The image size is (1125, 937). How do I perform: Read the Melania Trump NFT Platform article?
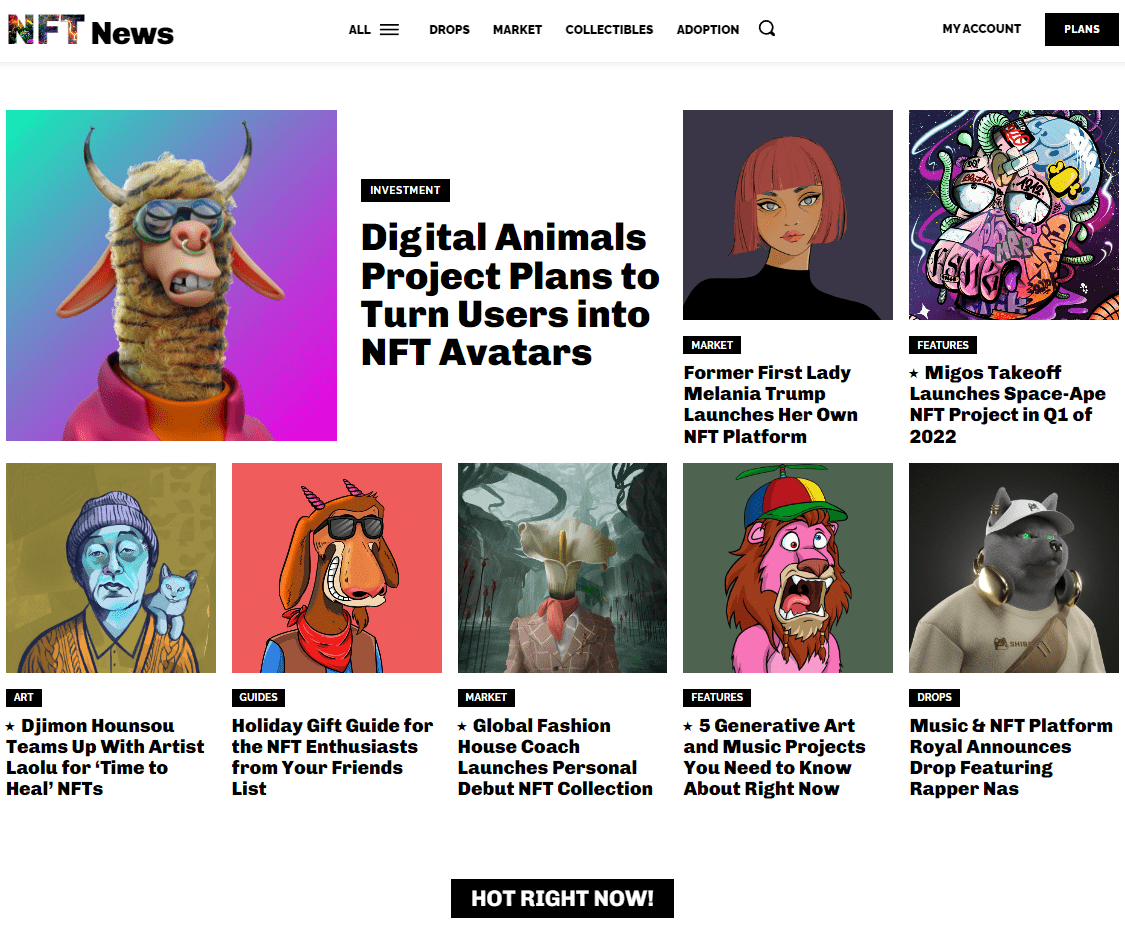tap(770, 404)
